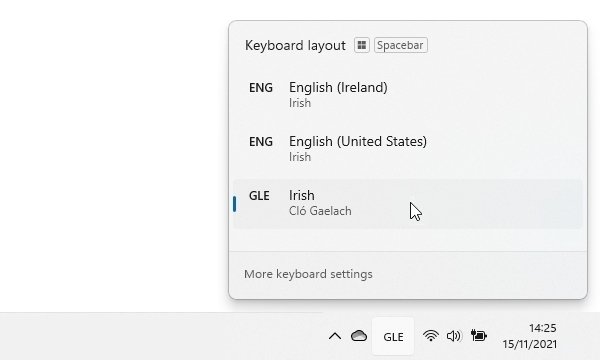600x360 pixels.
Task: Select the English (Ireland) keyboard layout
Action: pos(408,95)
